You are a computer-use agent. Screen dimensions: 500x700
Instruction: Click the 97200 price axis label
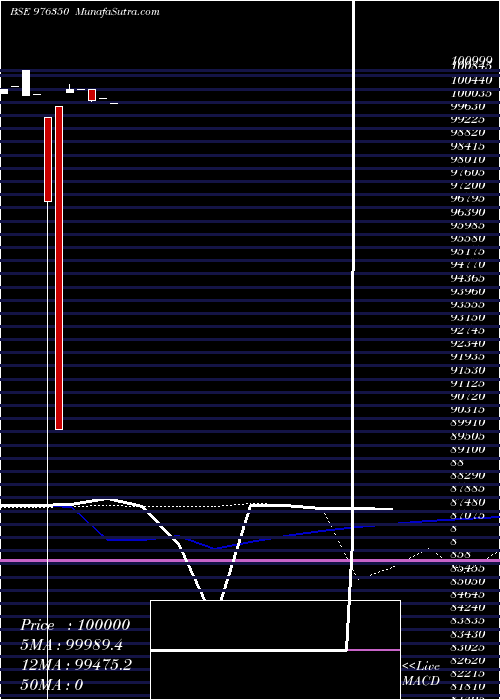[x=469, y=185]
